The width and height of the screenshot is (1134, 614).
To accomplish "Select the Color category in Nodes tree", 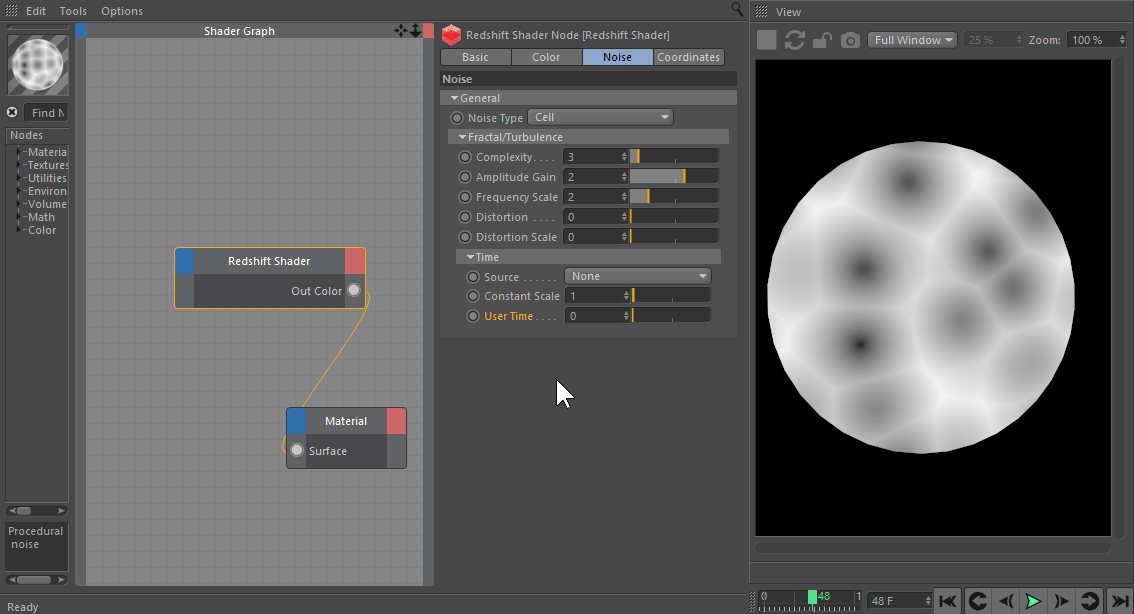I will pyautogui.click(x=42, y=230).
